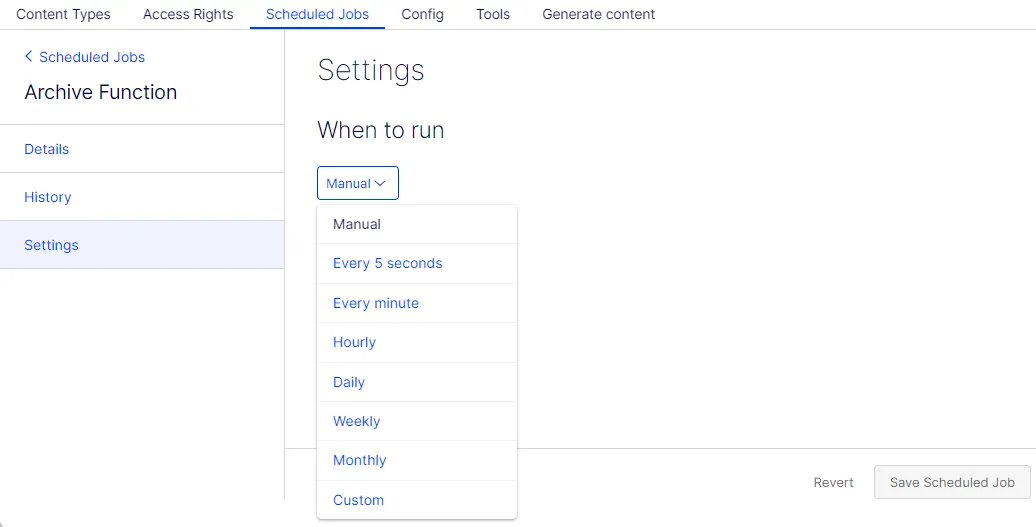This screenshot has height=527, width=1036.
Task: Pick the Every minute schedule option
Action: [417, 303]
